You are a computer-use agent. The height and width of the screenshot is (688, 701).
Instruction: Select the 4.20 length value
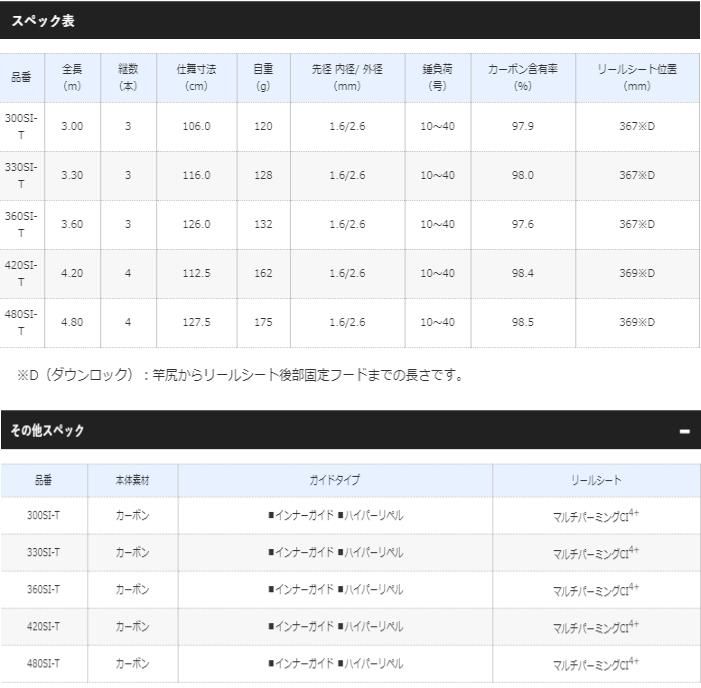(72, 273)
